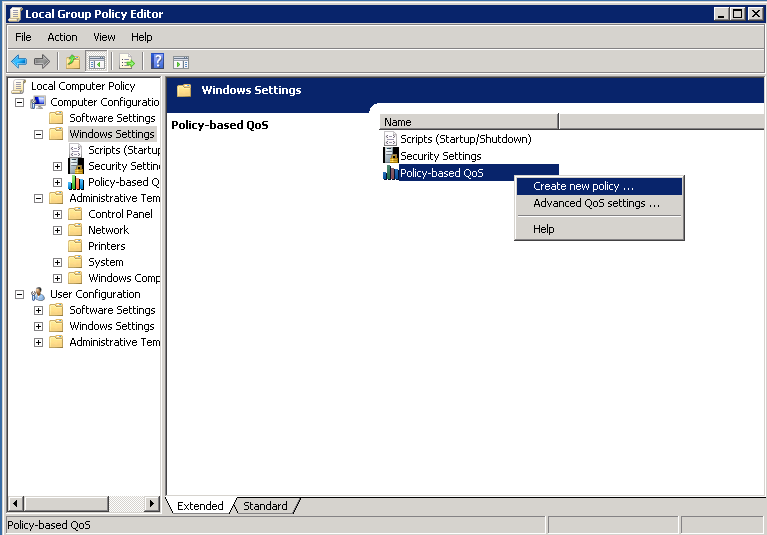
Task: Open the Action menu
Action: tap(62, 37)
